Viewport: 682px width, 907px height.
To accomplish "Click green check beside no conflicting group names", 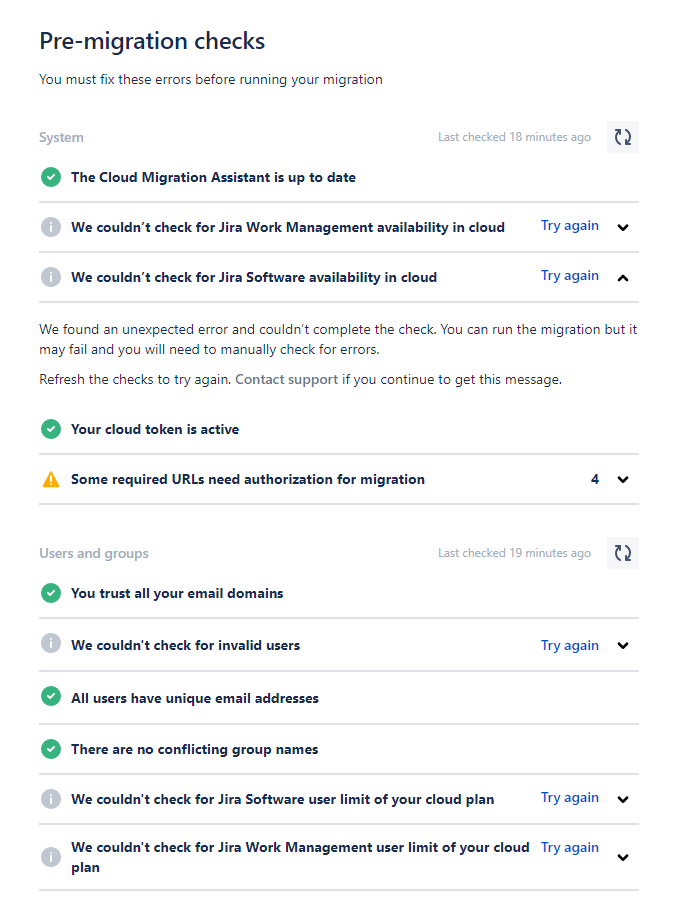I will [x=51, y=749].
